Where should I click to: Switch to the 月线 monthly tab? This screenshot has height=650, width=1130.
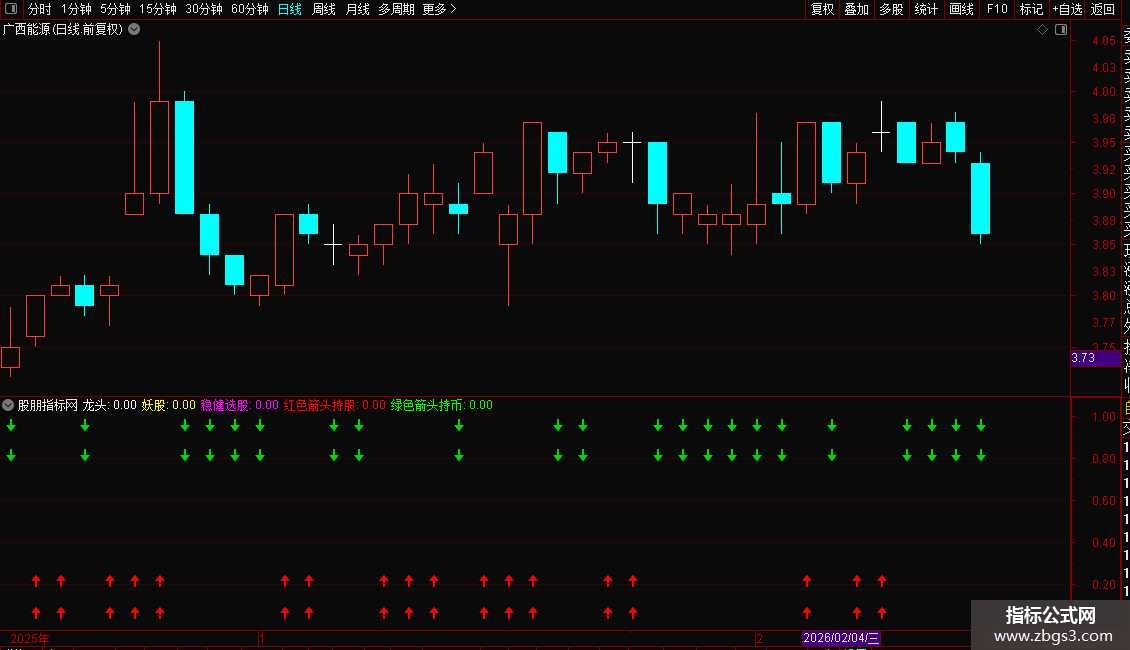point(357,9)
